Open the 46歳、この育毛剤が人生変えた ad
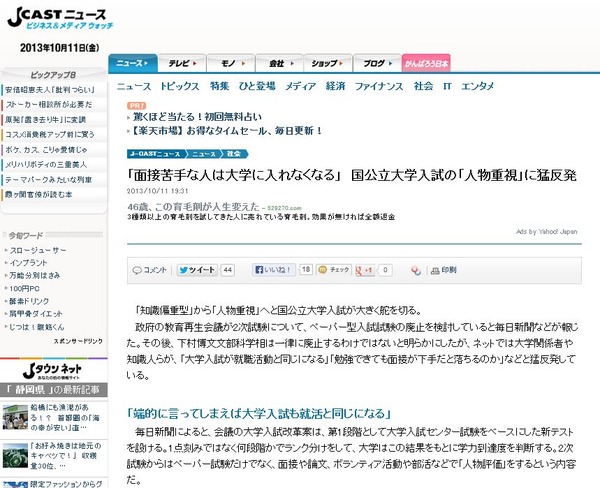 click(193, 207)
